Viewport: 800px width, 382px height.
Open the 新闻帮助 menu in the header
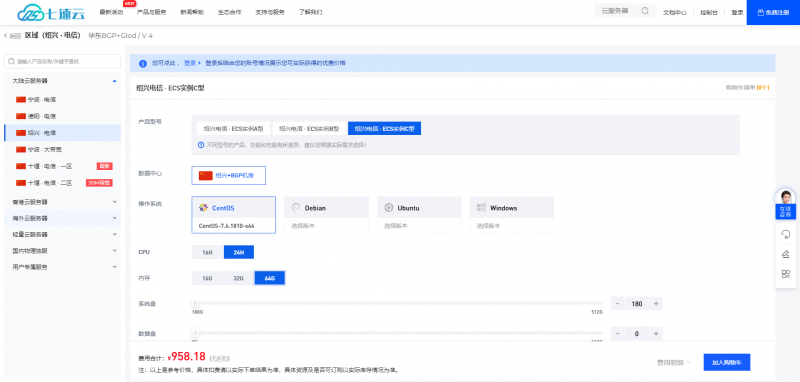pos(192,12)
